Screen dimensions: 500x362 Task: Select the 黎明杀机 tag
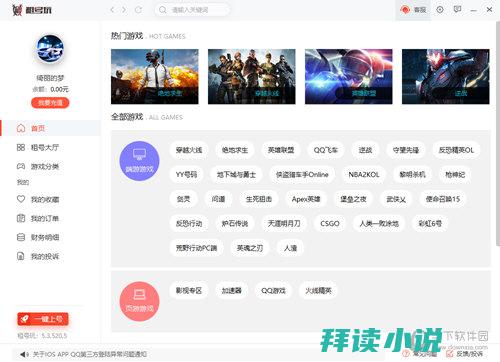click(412, 174)
